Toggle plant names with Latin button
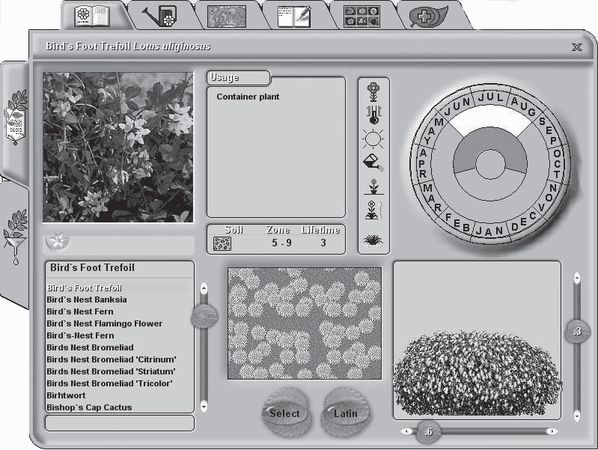 point(346,413)
